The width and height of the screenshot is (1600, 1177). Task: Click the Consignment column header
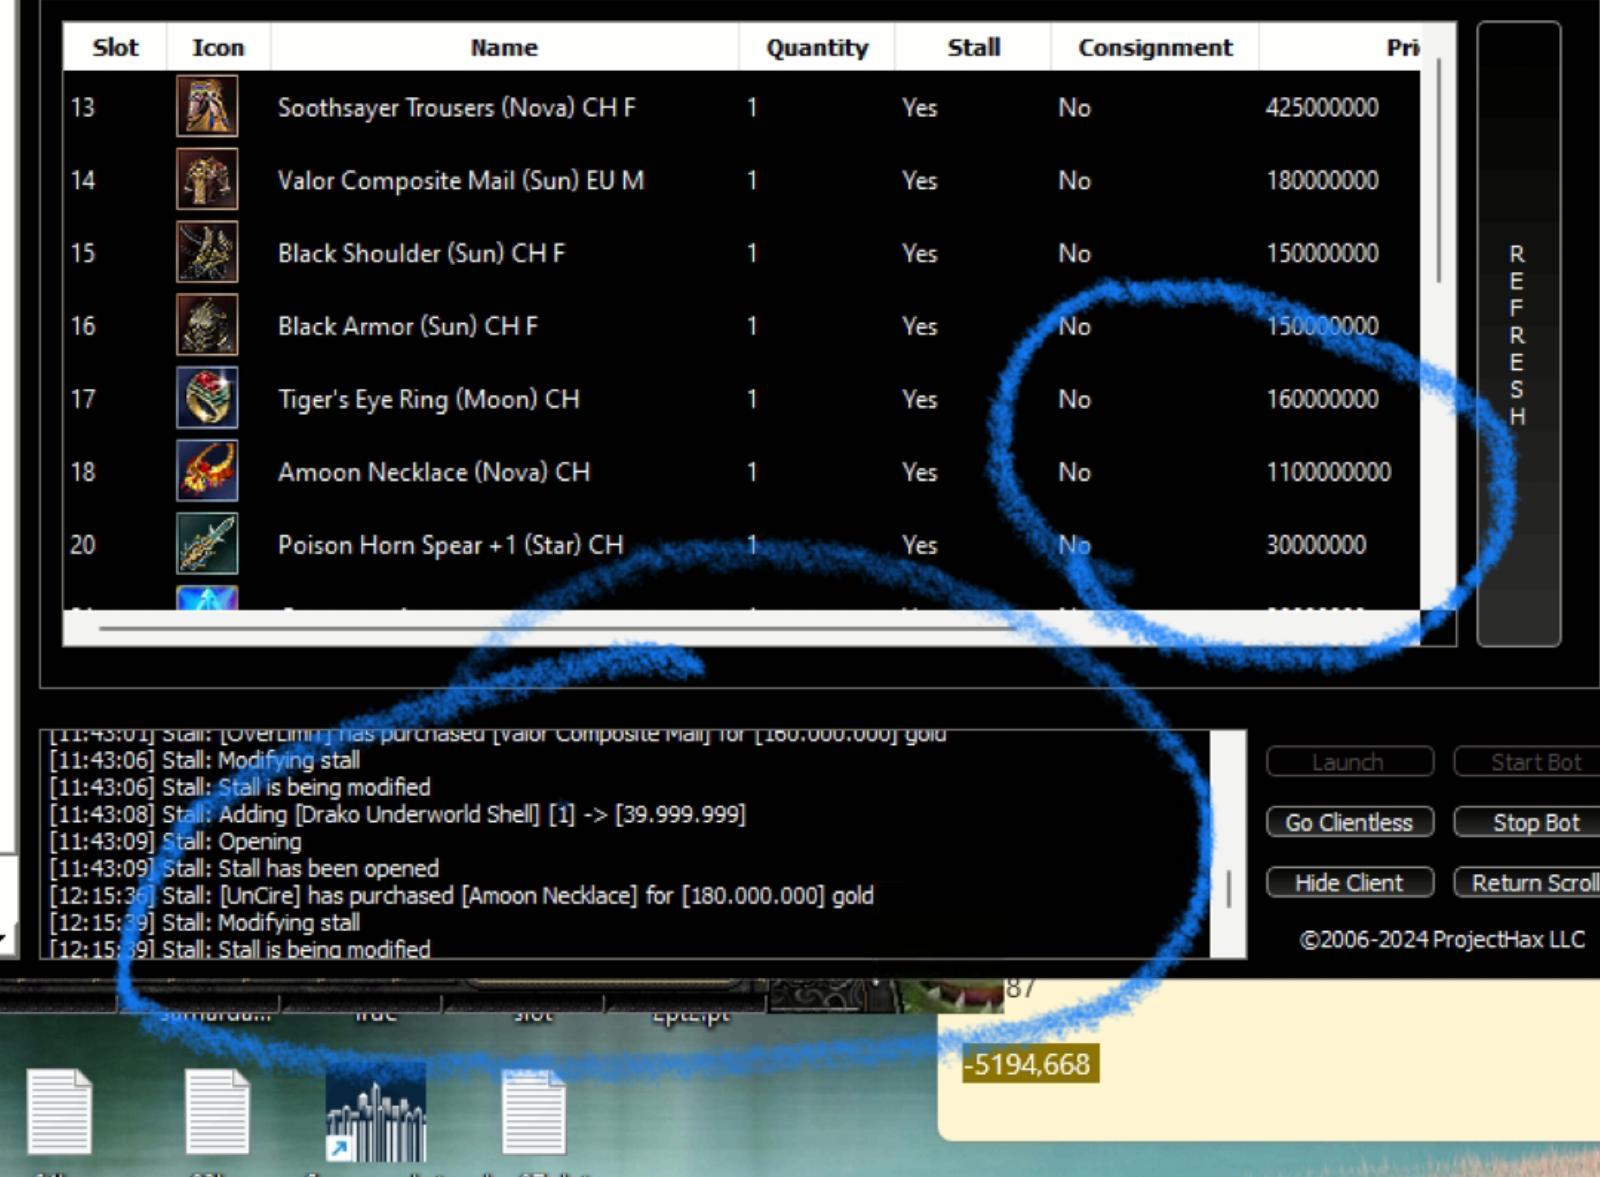click(x=1154, y=47)
